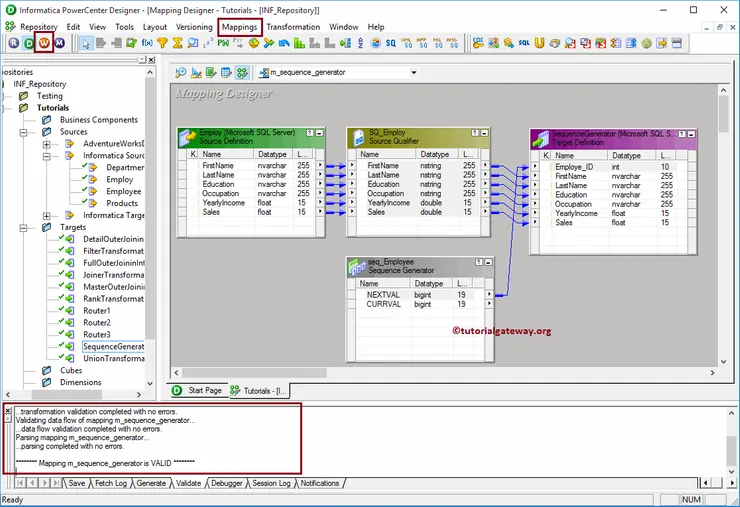Open Workflow Monitor with the M icon
Viewport: 740px width, 507px height.
[59, 43]
